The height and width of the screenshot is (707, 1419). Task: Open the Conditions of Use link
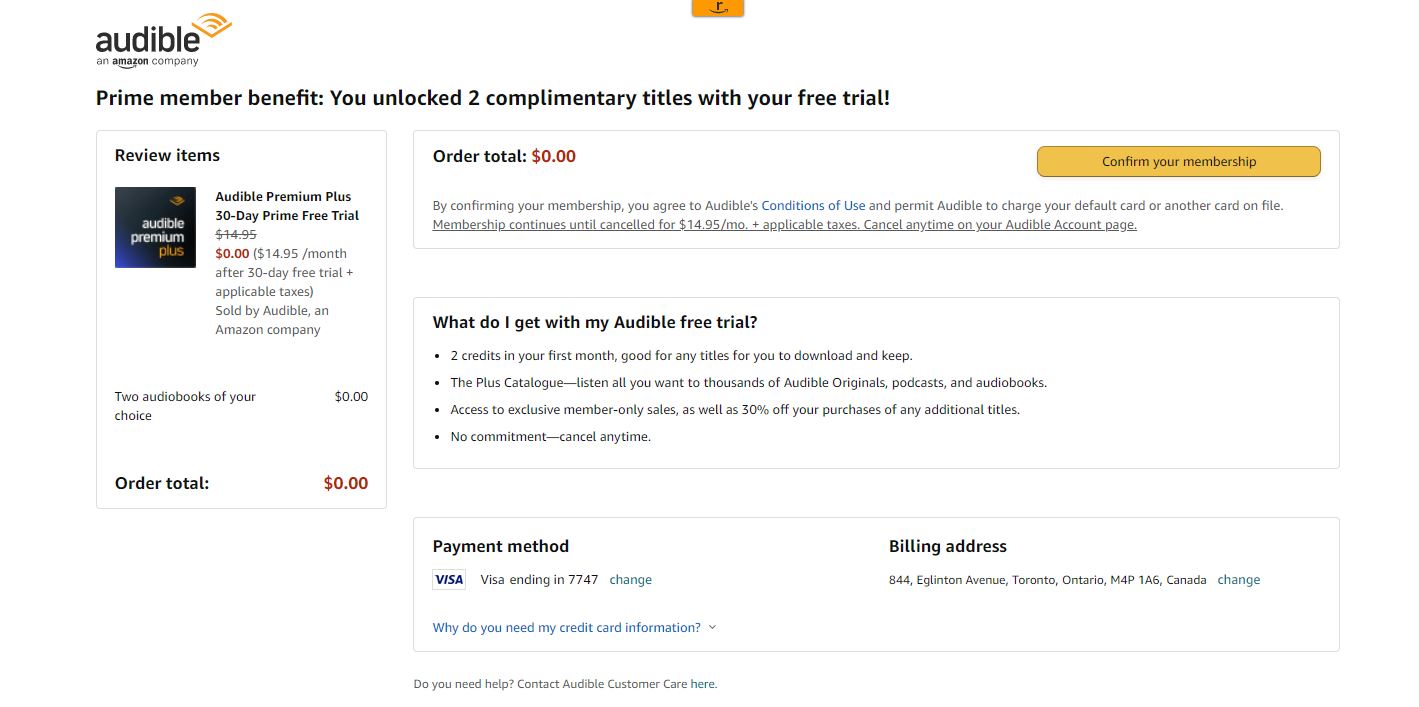[x=813, y=206]
